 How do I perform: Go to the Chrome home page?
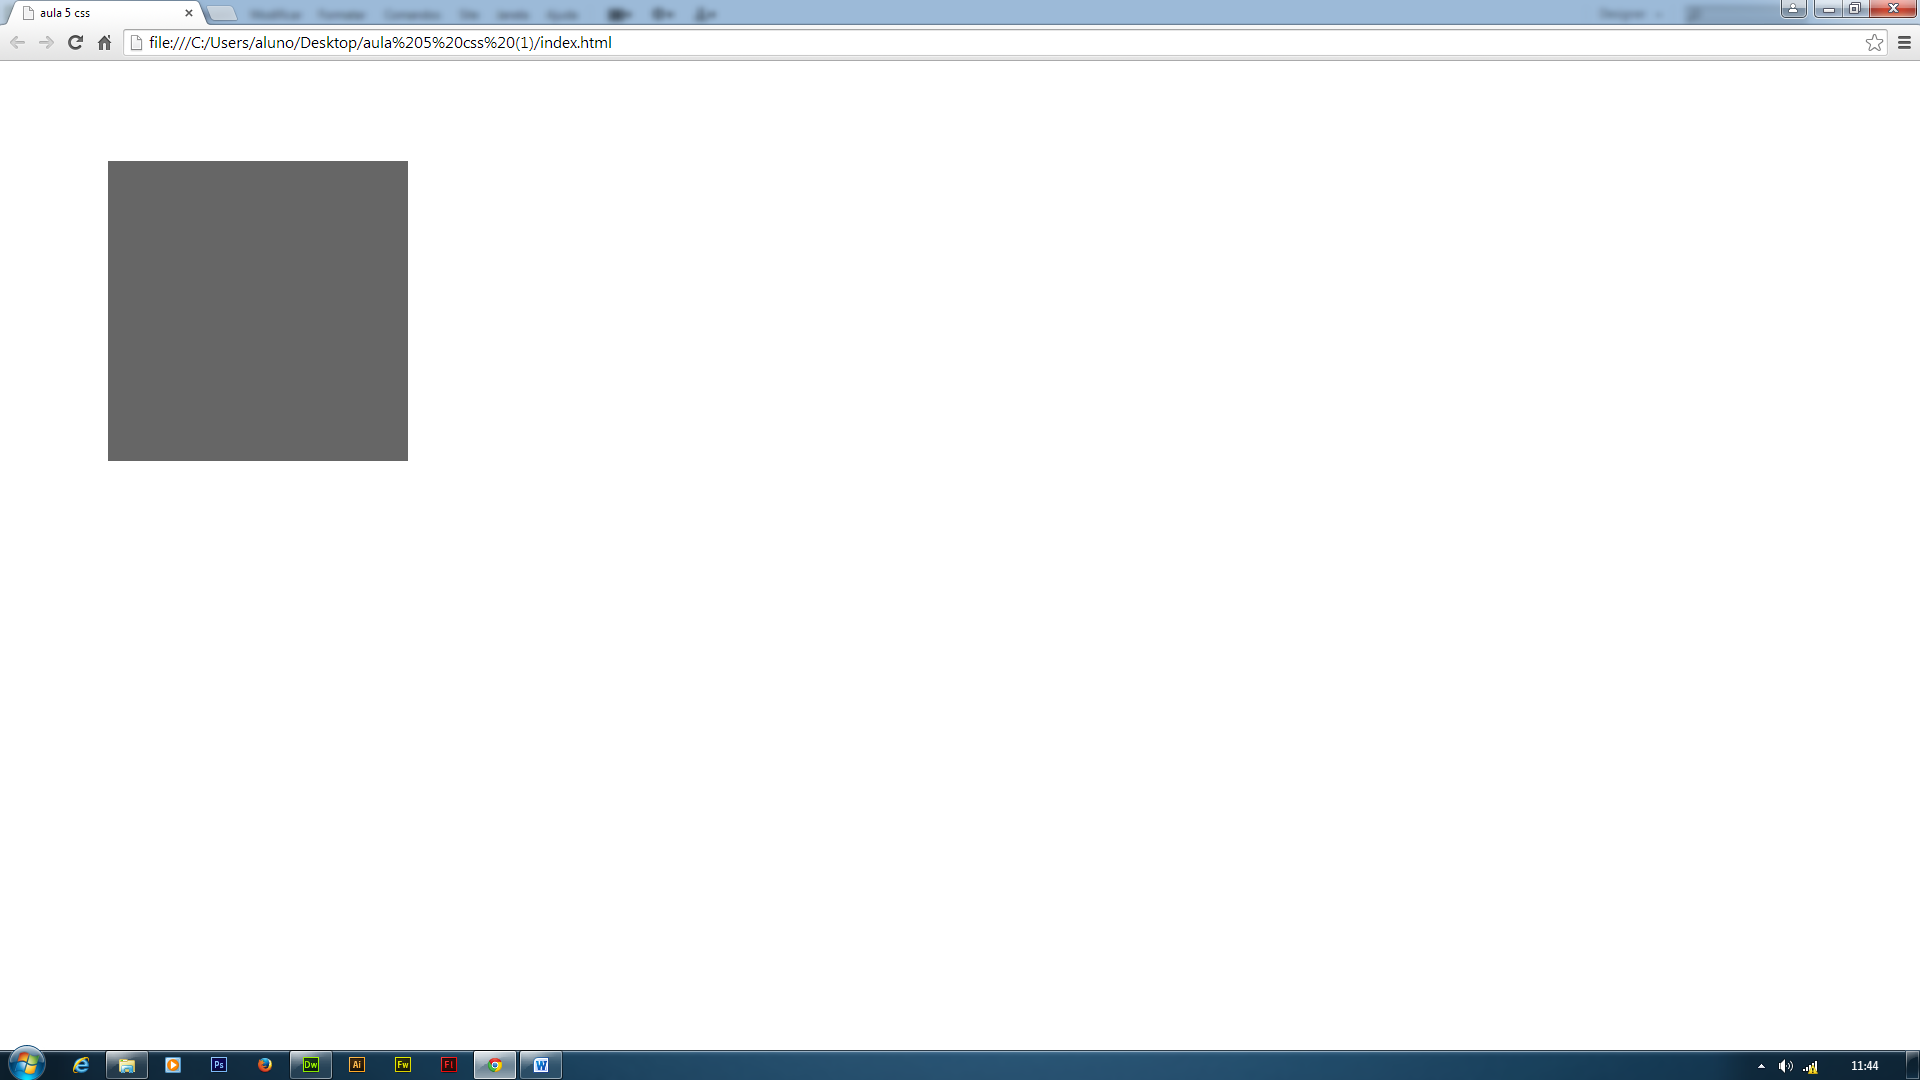point(104,42)
